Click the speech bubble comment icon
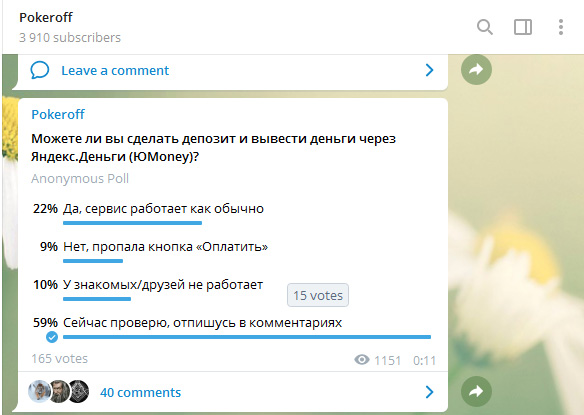 point(39,70)
